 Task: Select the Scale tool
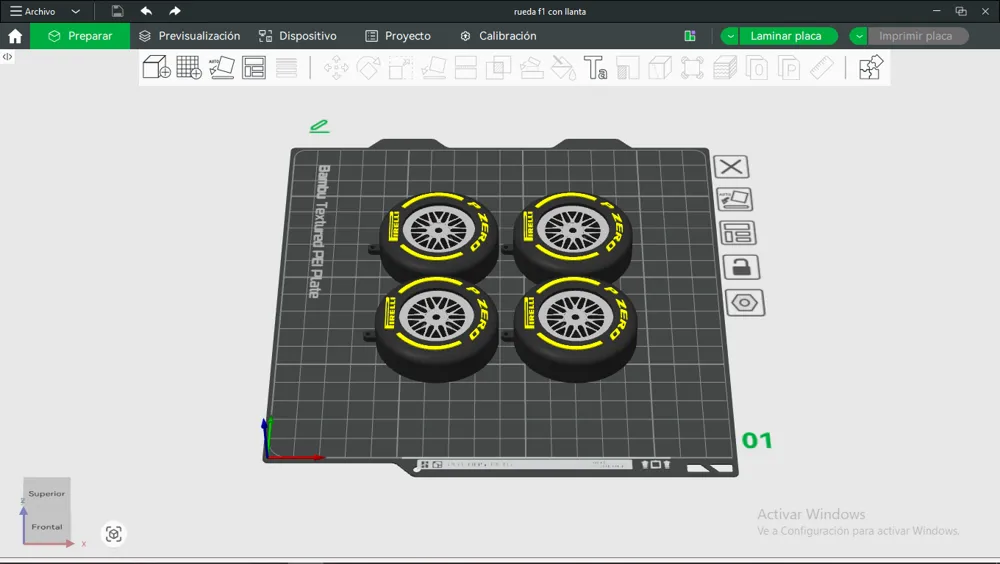click(x=401, y=68)
